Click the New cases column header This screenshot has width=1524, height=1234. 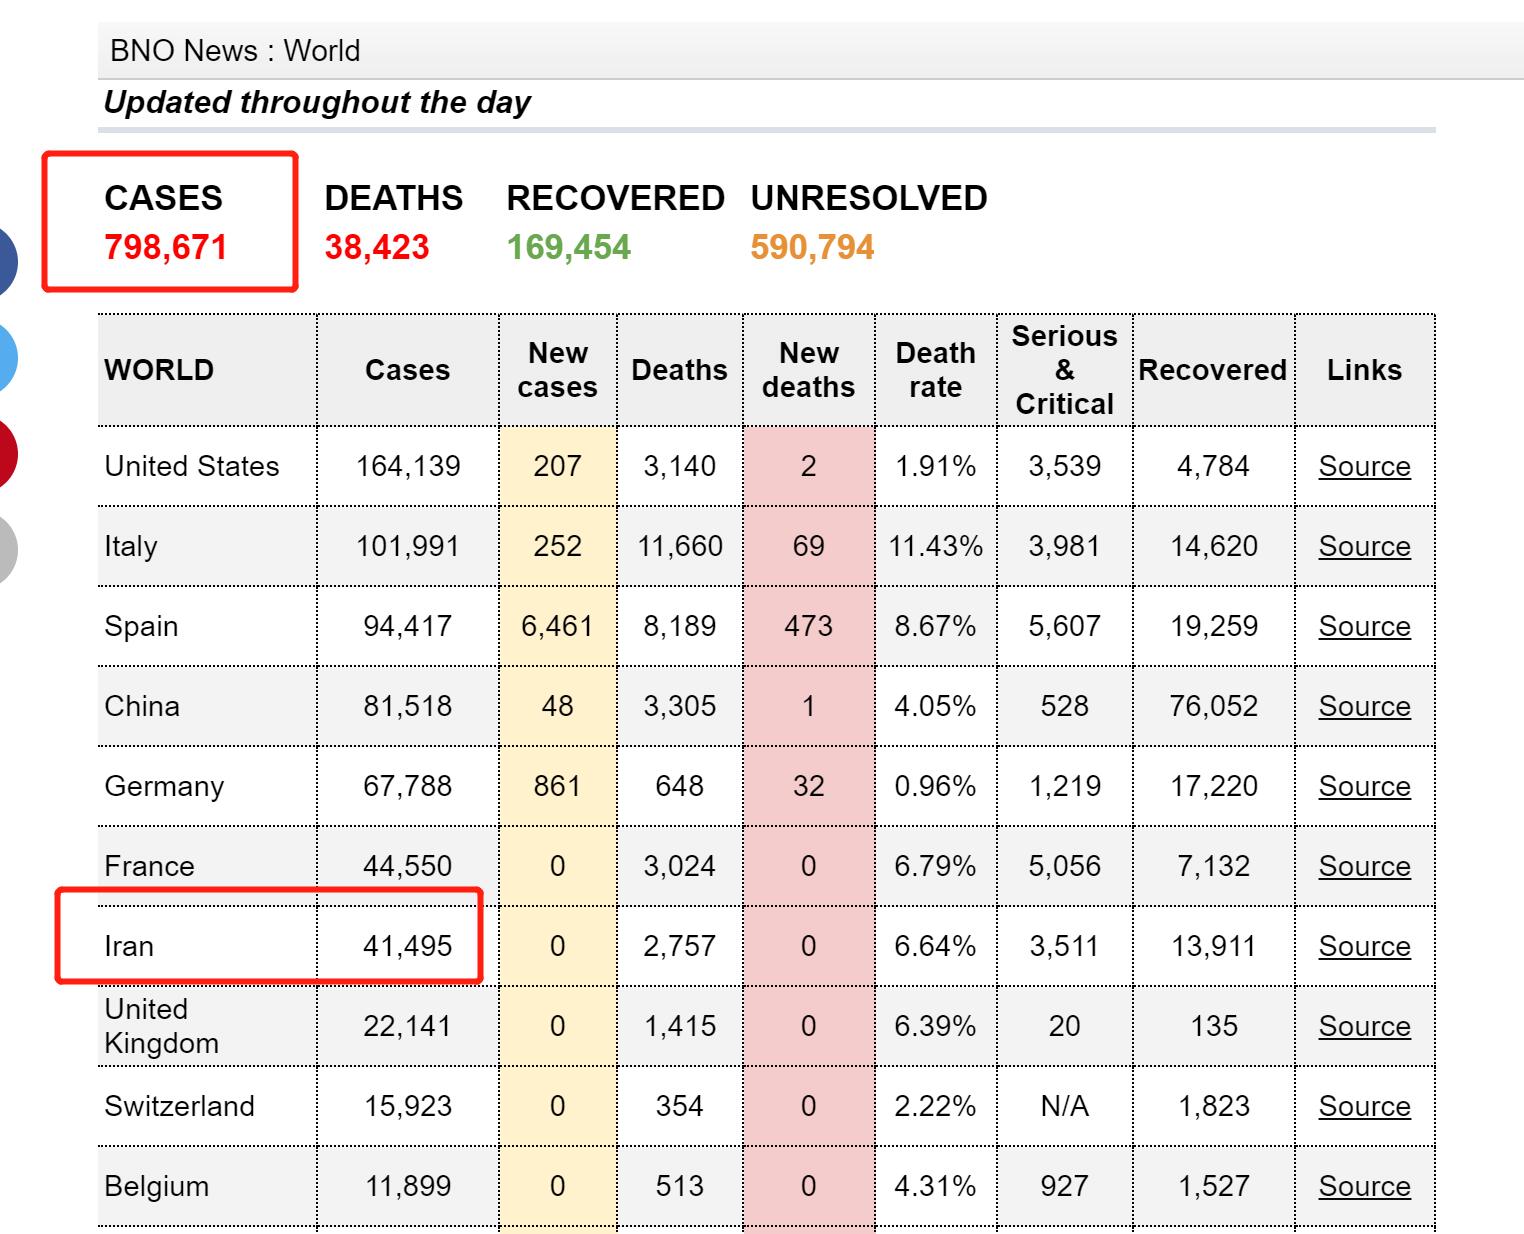pyautogui.click(x=557, y=370)
